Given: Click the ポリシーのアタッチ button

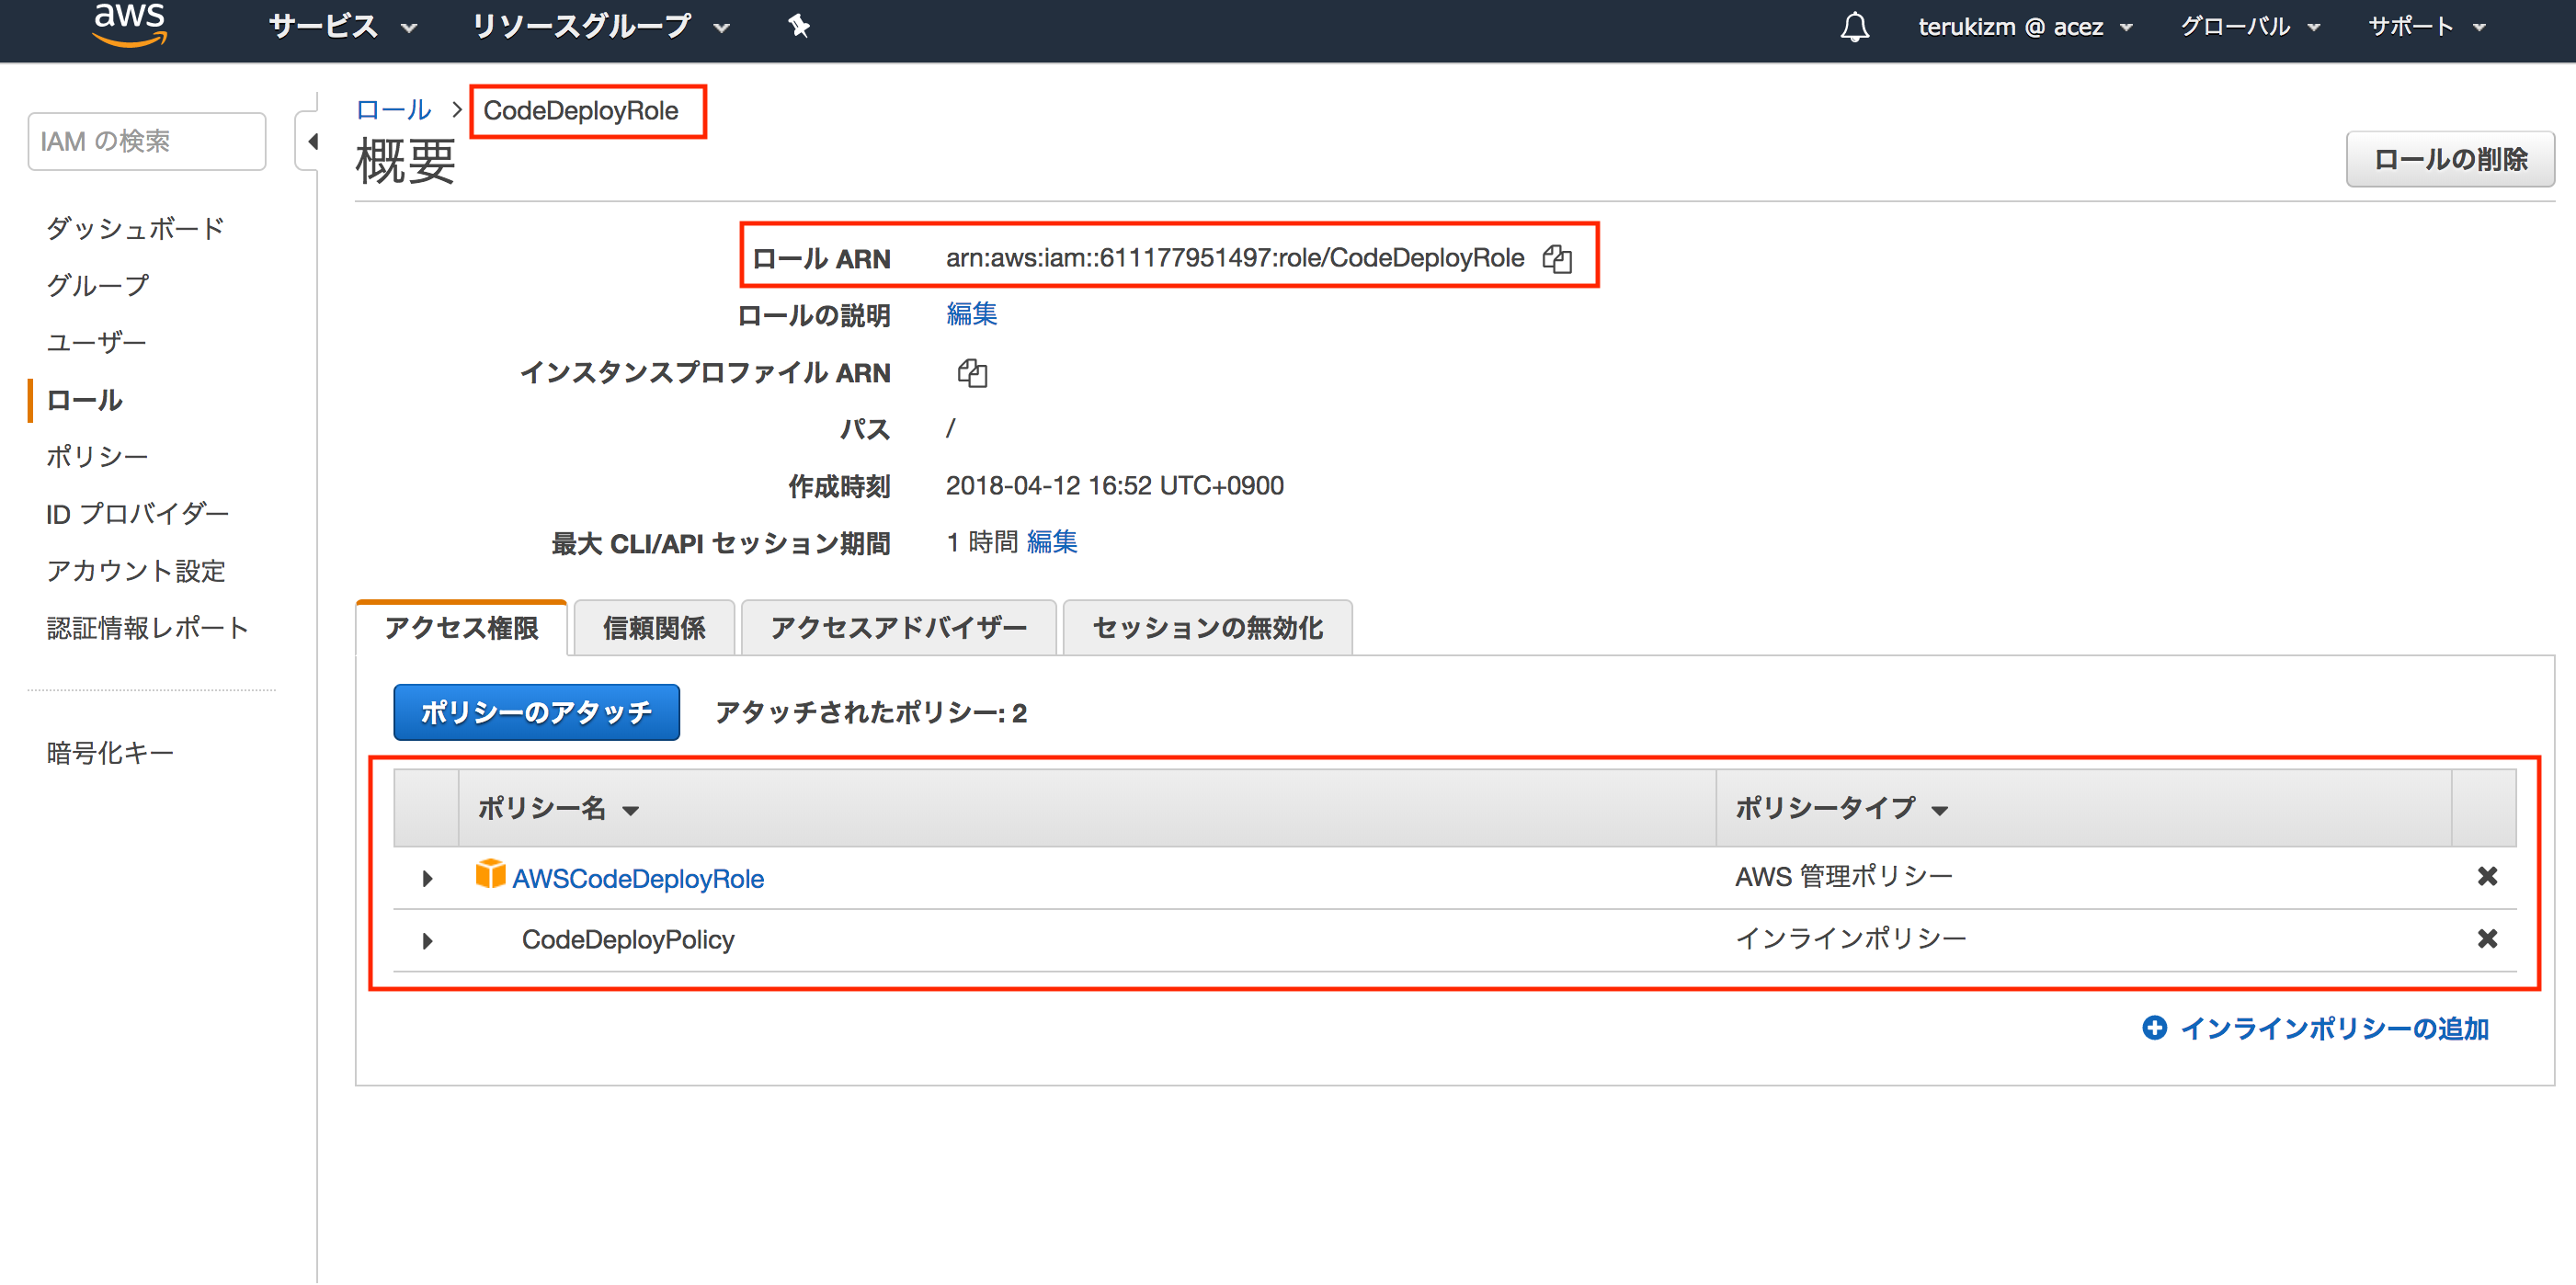Looking at the screenshot, I should (x=536, y=712).
